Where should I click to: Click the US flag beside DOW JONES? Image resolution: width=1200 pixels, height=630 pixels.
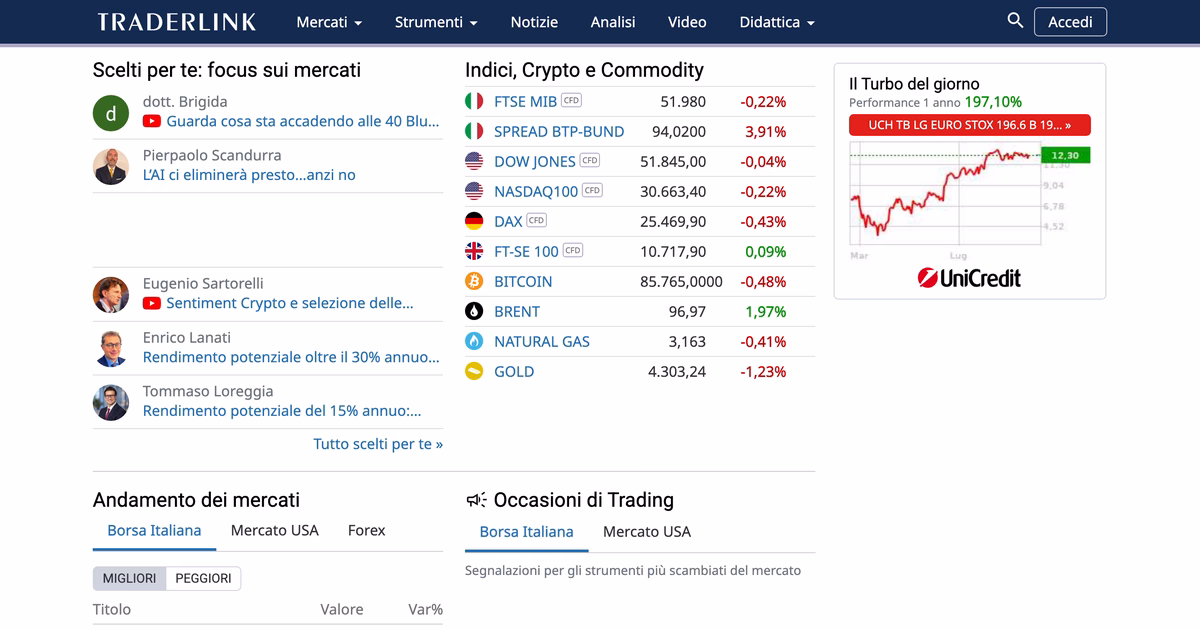click(x=474, y=161)
